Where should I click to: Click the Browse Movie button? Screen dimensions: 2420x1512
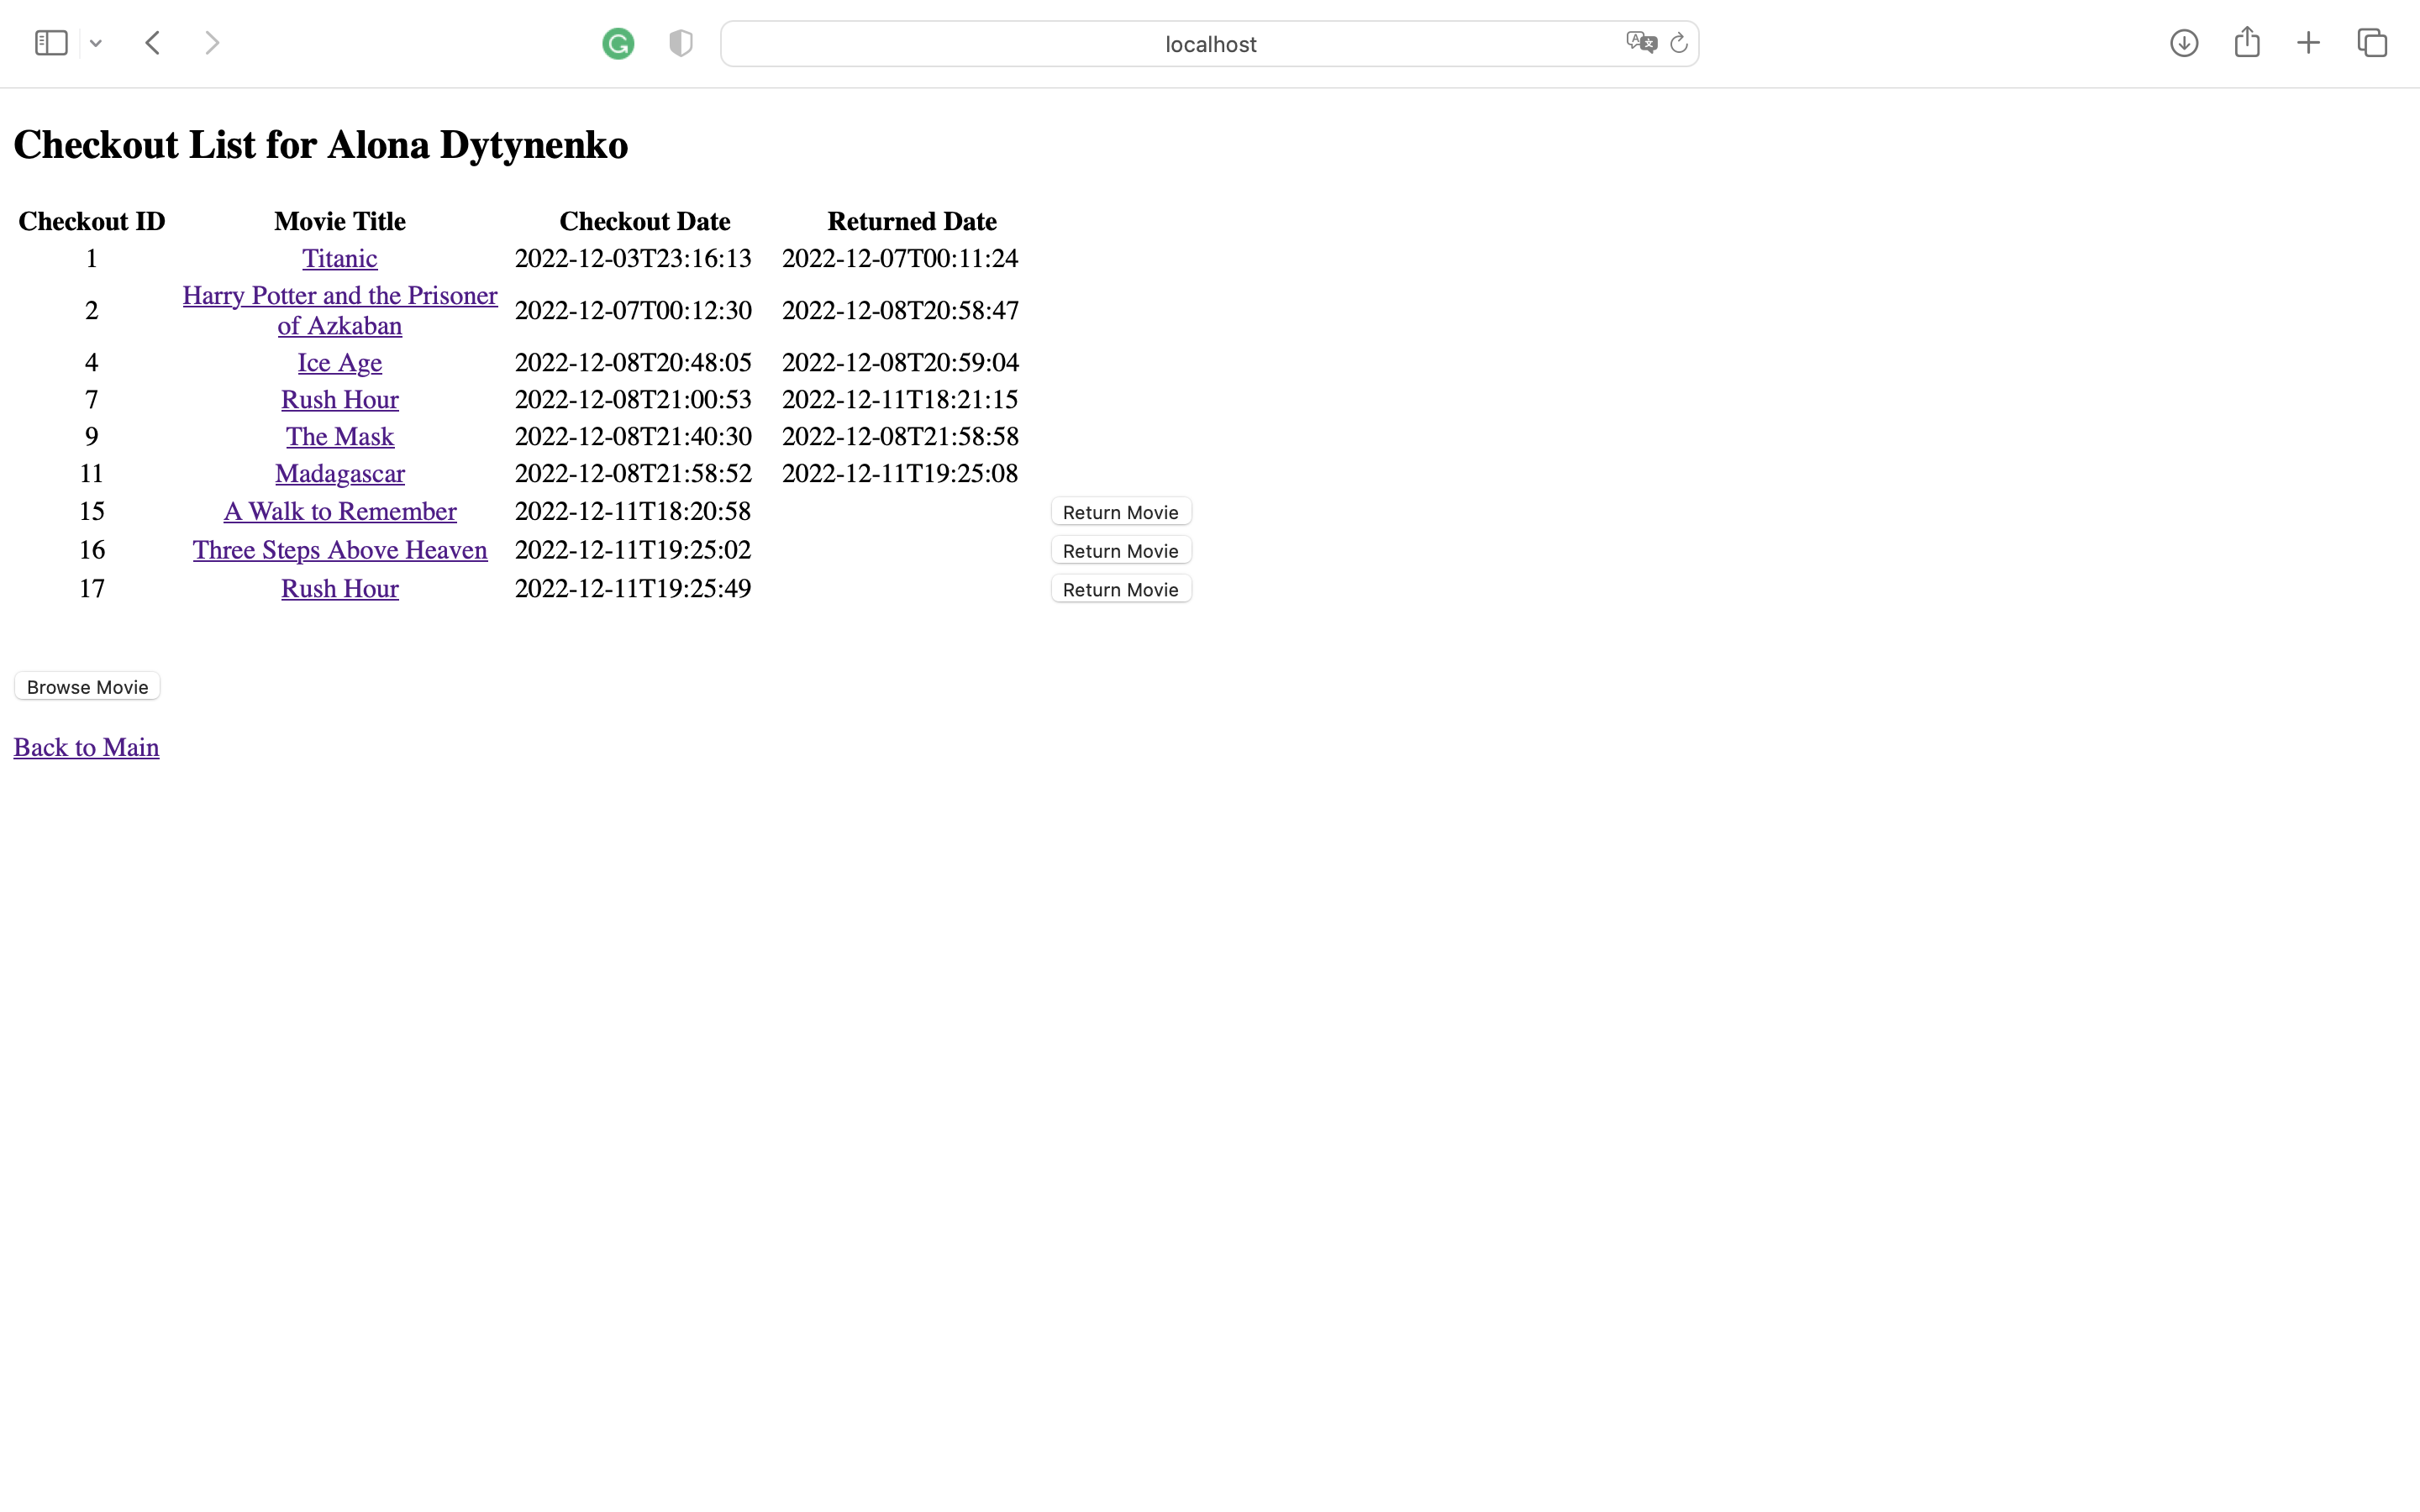(87, 686)
